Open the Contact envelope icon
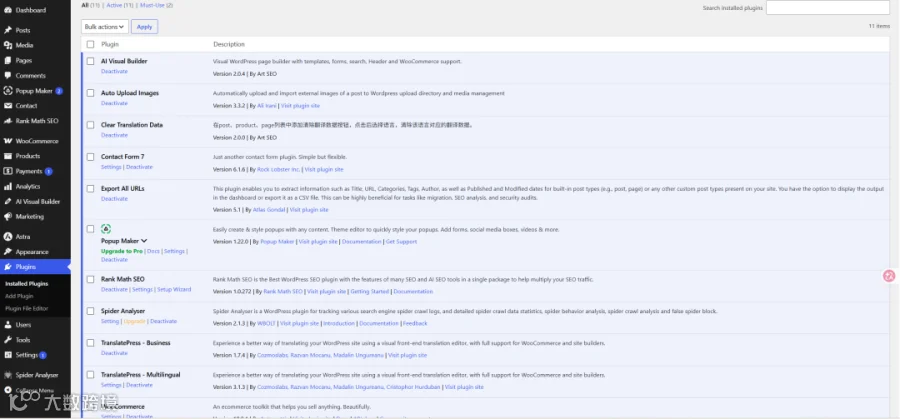Image resolution: width=900 pixels, height=419 pixels. point(7,106)
